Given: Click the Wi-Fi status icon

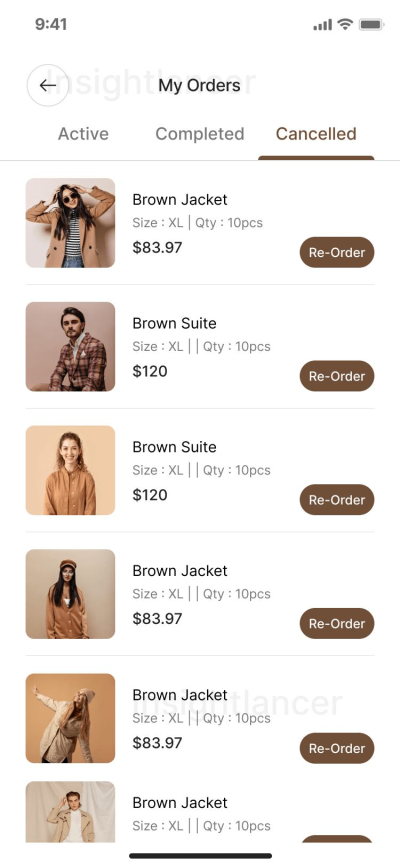Looking at the screenshot, I should coord(345,24).
